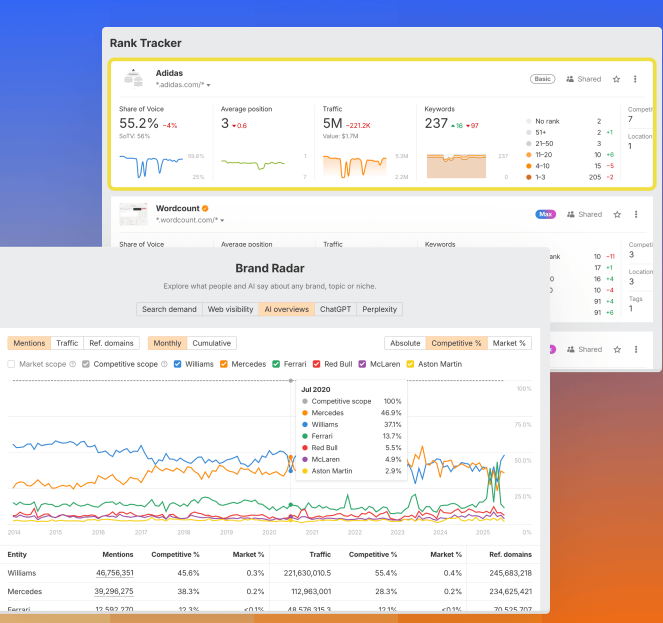Screen dimensions: 663x623
Task: Switch to the ChatGPT tab
Action: point(334,310)
